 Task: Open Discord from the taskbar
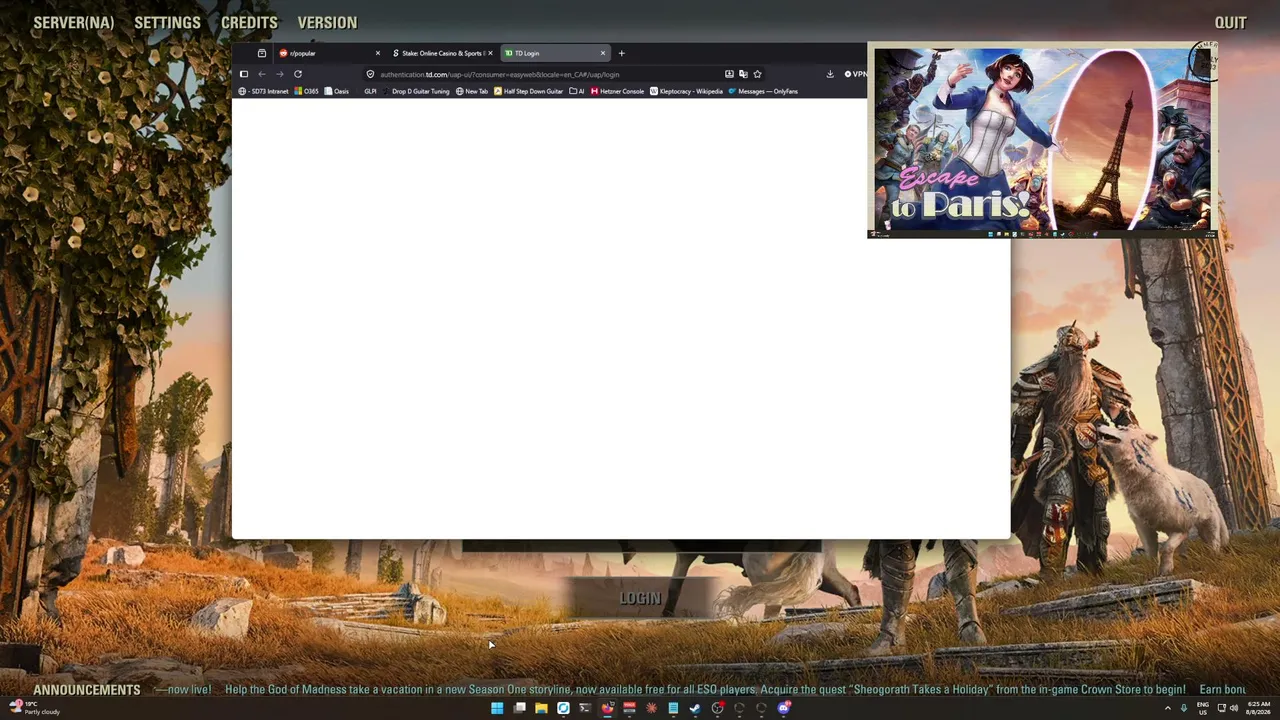[x=784, y=708]
